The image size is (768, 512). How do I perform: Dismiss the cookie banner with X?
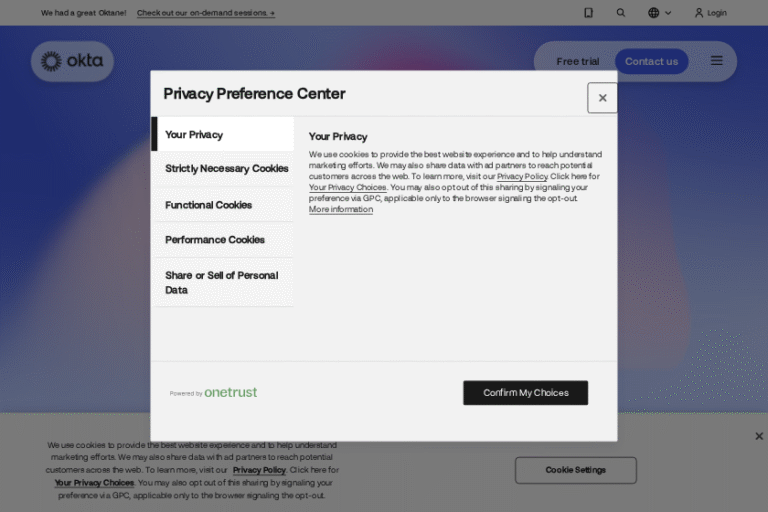pyautogui.click(x=759, y=436)
